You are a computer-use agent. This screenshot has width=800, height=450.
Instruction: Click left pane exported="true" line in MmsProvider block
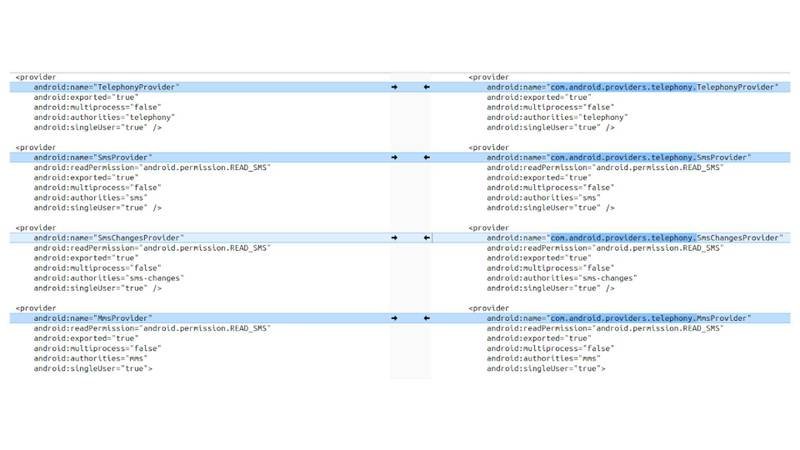pyautogui.click(x=86, y=338)
